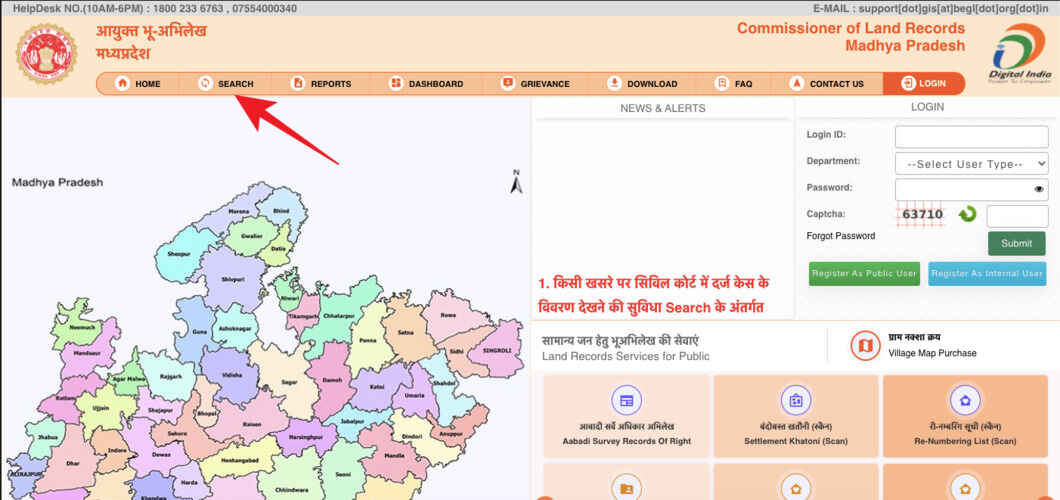Select Bhopal district on the map

[x=206, y=412]
